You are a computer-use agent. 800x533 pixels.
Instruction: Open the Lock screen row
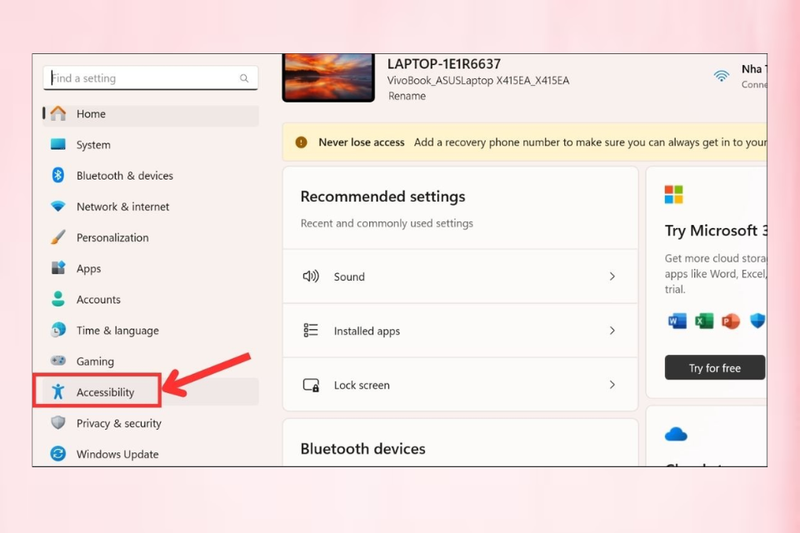click(460, 385)
